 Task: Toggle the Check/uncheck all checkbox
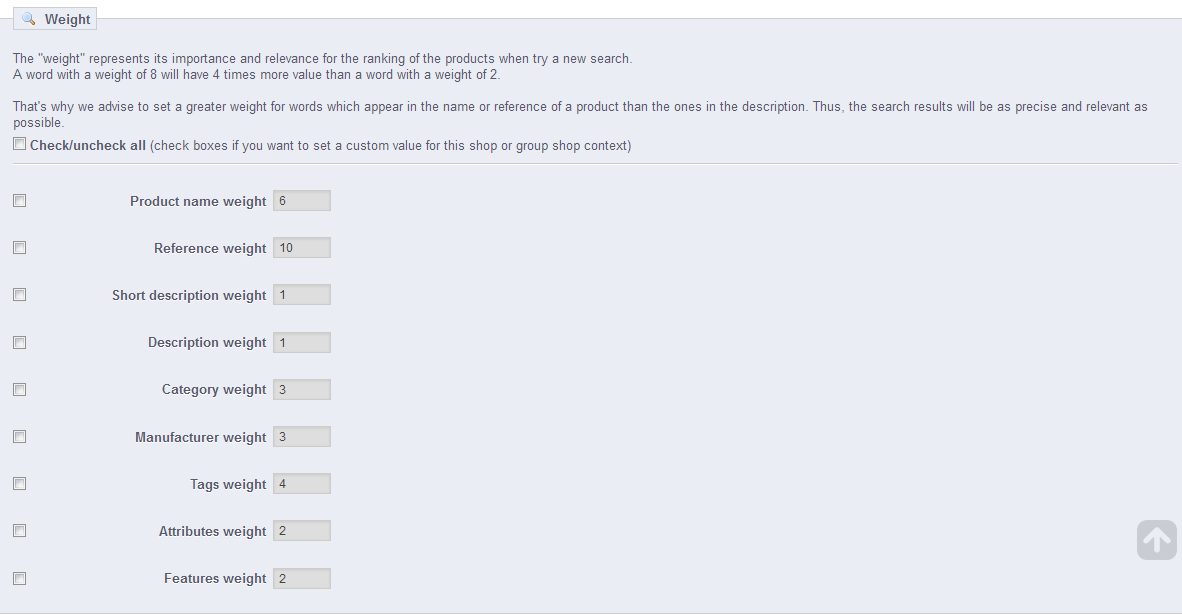[x=20, y=145]
